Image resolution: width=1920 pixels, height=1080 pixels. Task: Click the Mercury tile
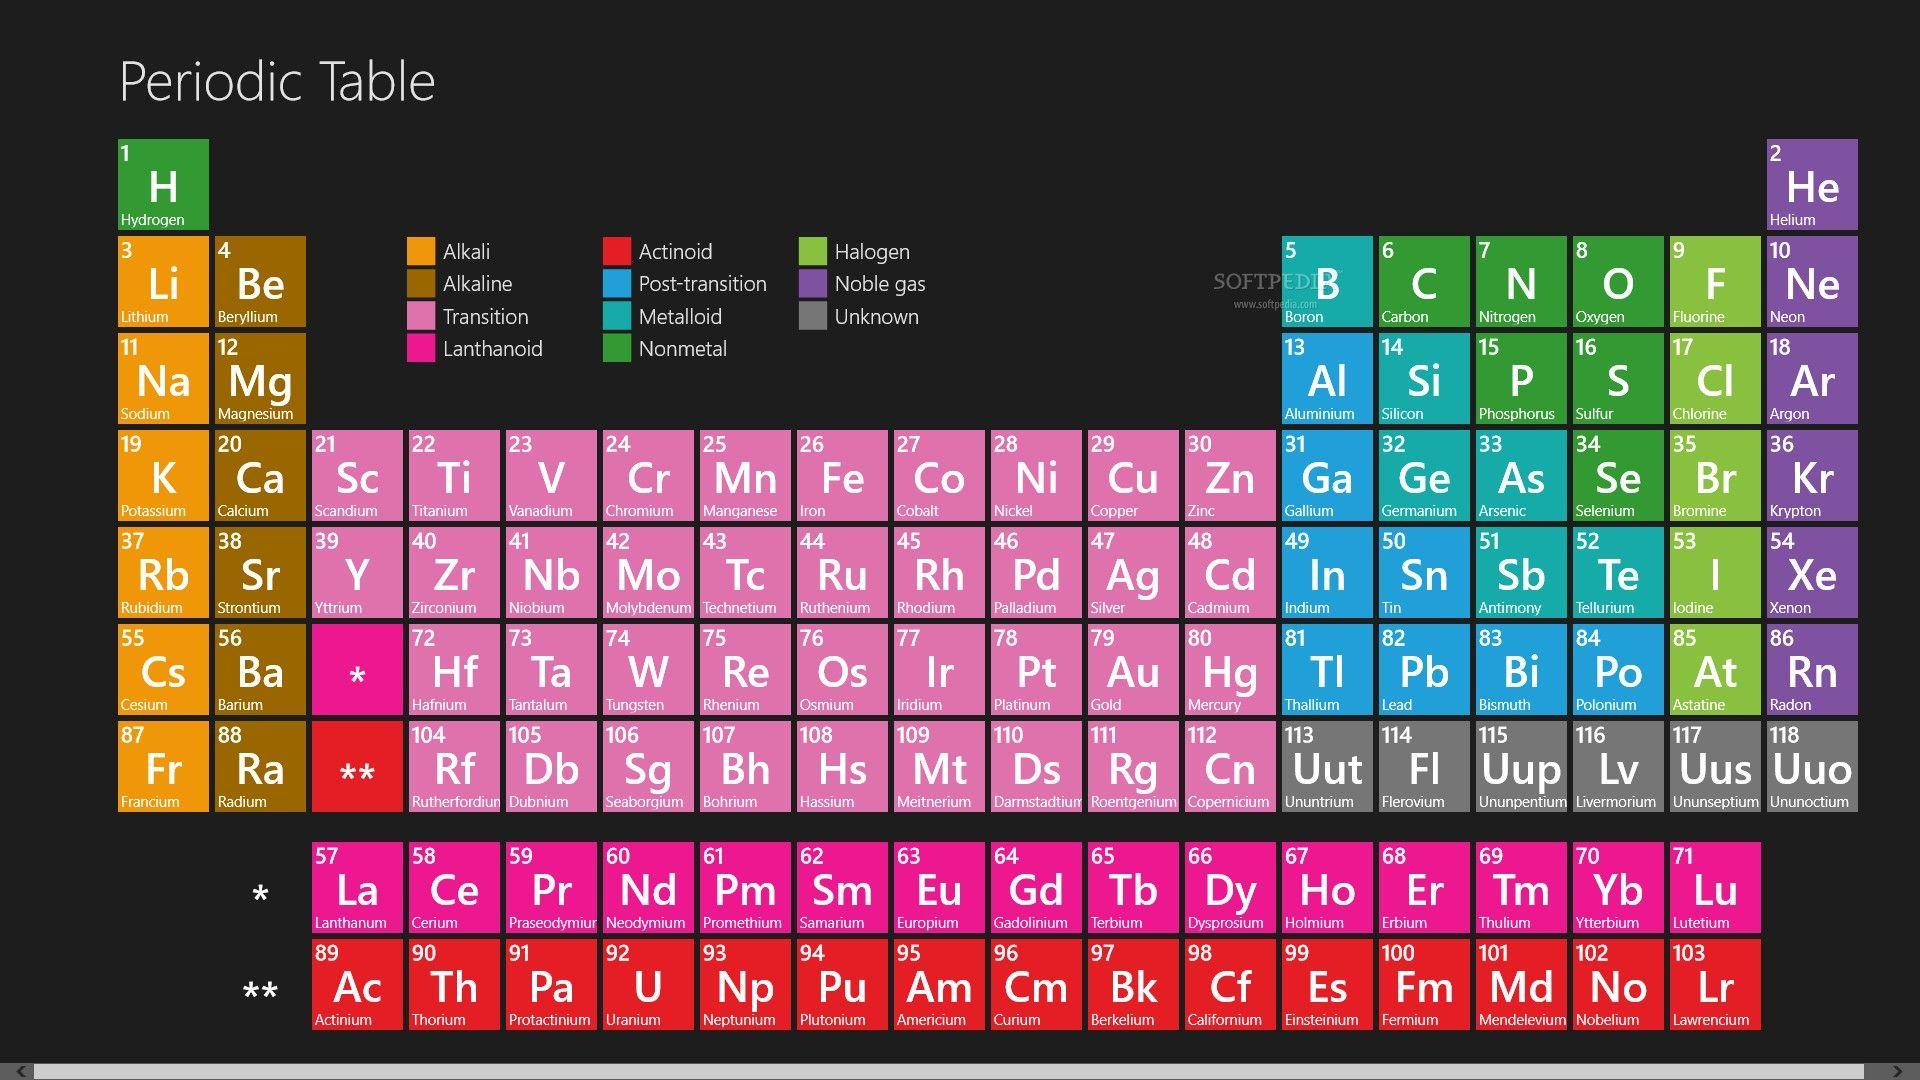point(1230,669)
